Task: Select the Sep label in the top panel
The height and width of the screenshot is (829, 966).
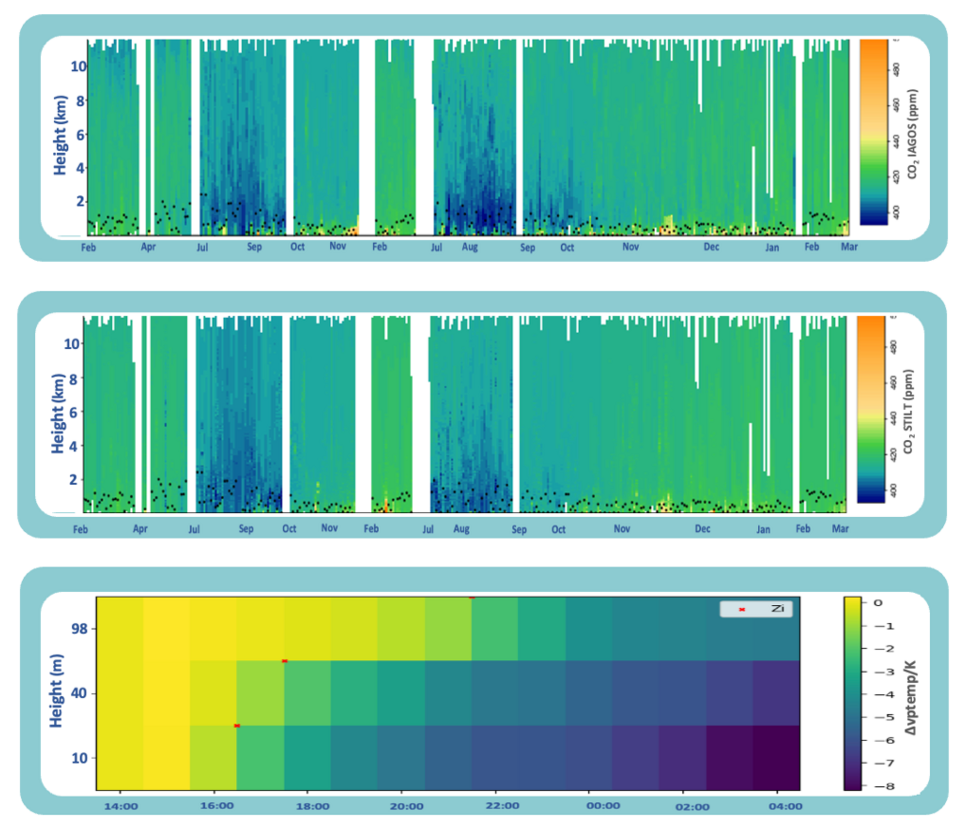Action: coord(254,246)
